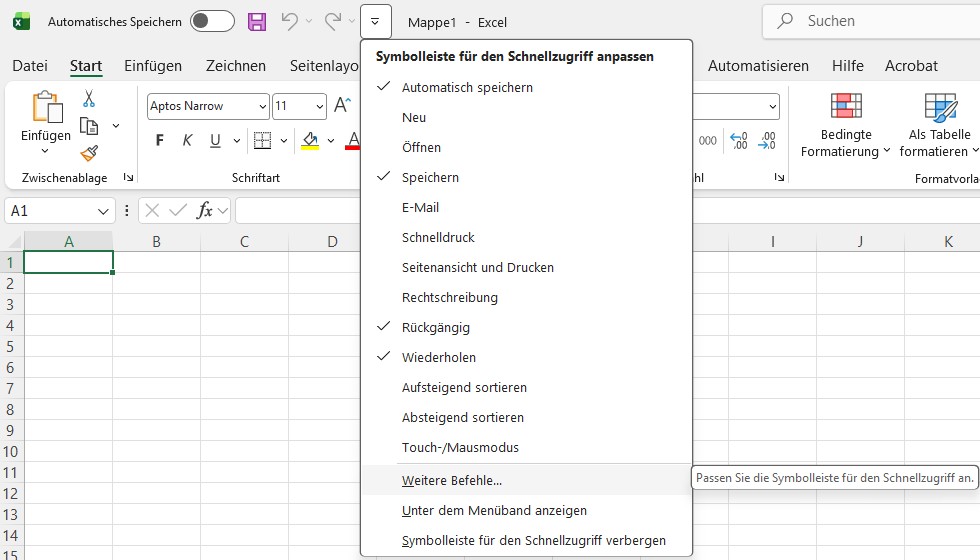Click the Bedingte Formatierung icon
This screenshot has width=980, height=560.
846,107
